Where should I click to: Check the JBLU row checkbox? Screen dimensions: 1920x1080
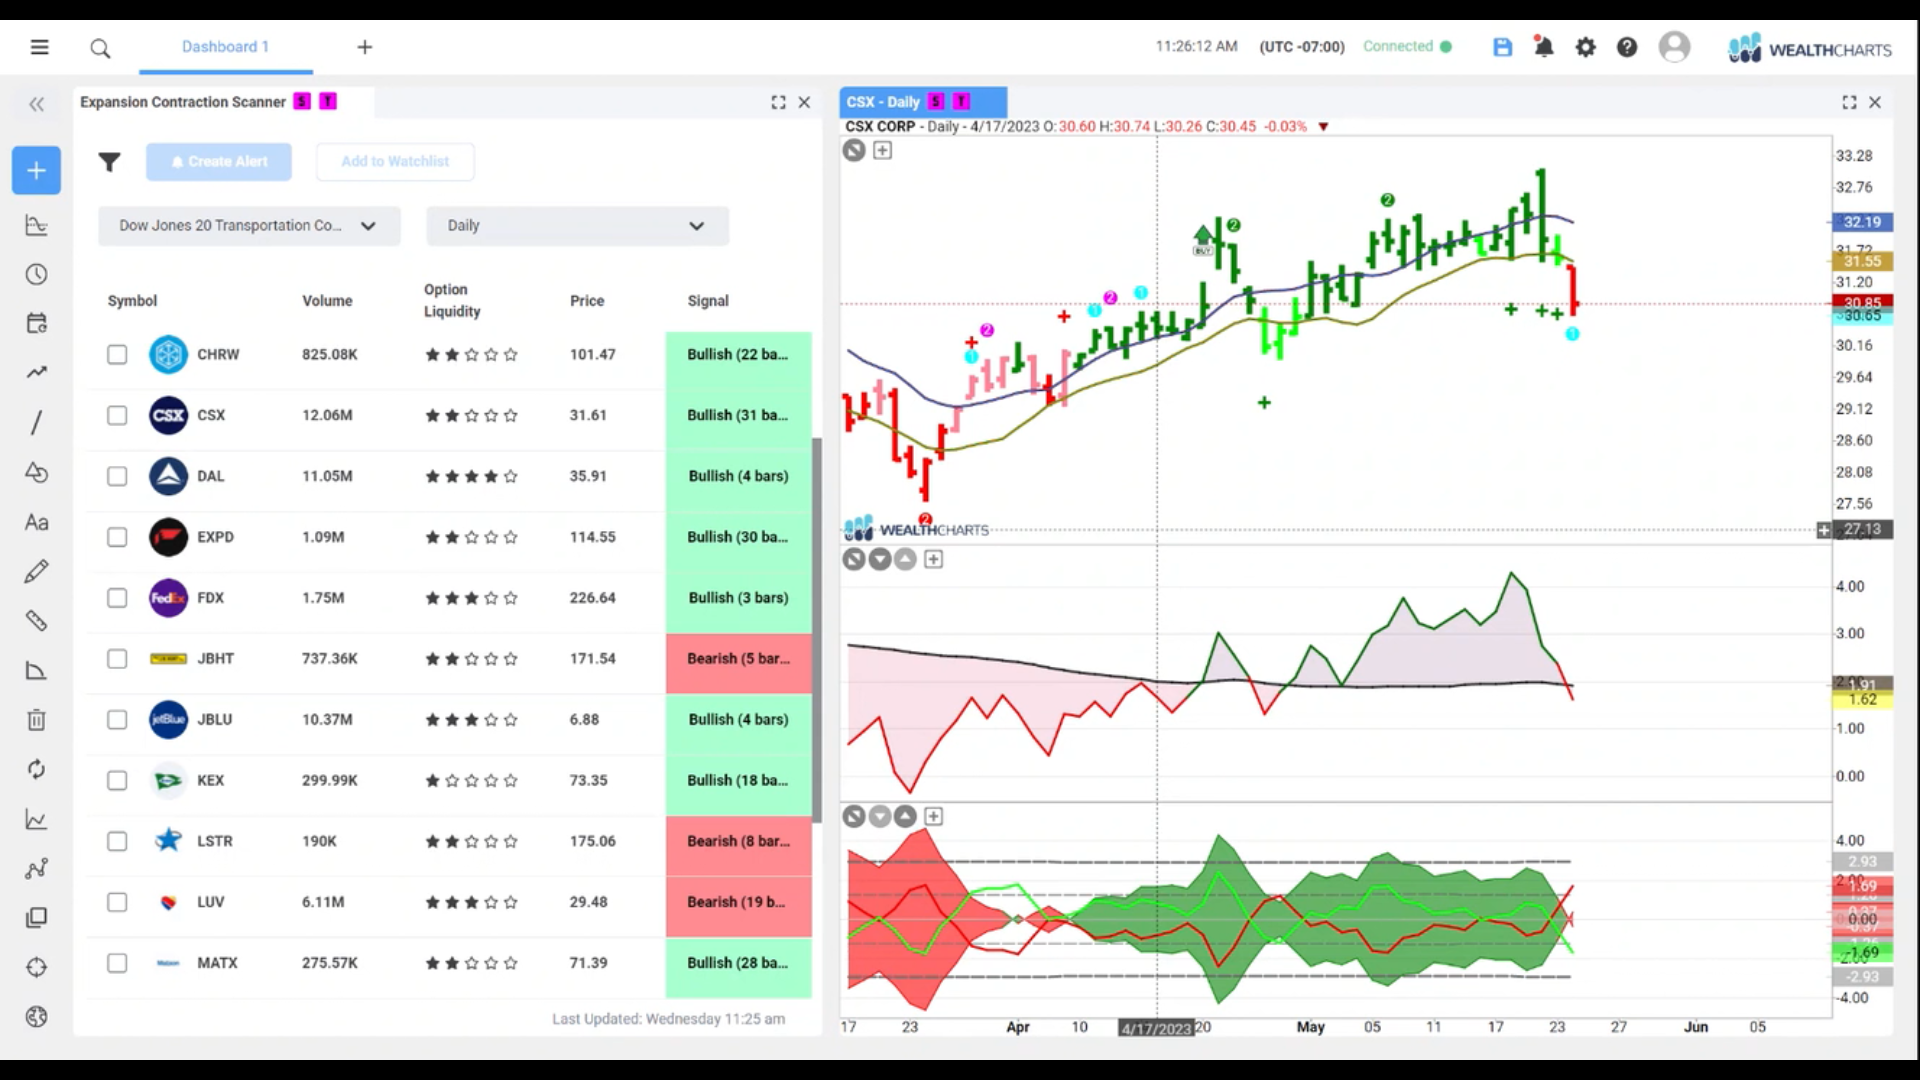click(x=117, y=720)
